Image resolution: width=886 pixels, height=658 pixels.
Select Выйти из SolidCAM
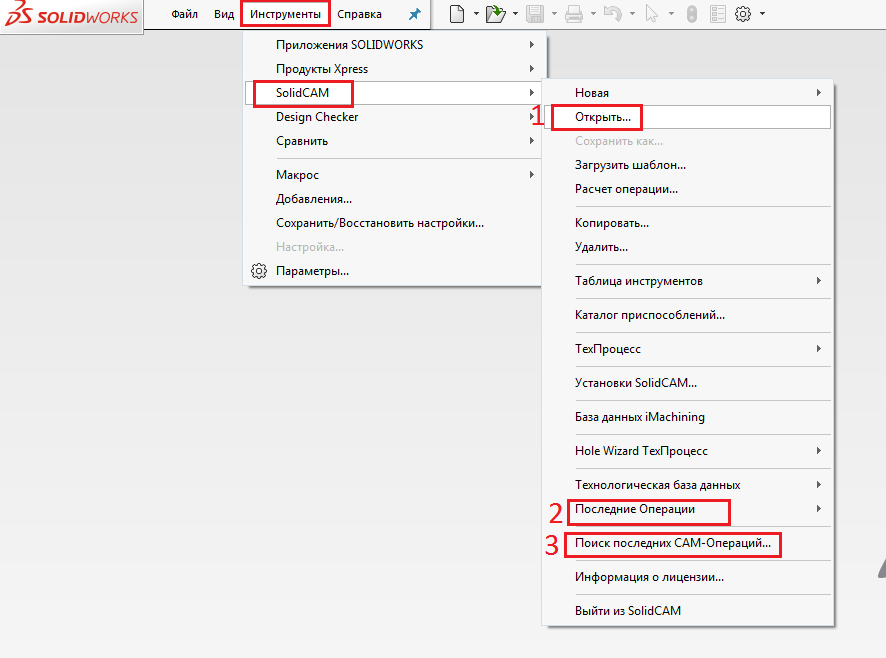(688, 611)
